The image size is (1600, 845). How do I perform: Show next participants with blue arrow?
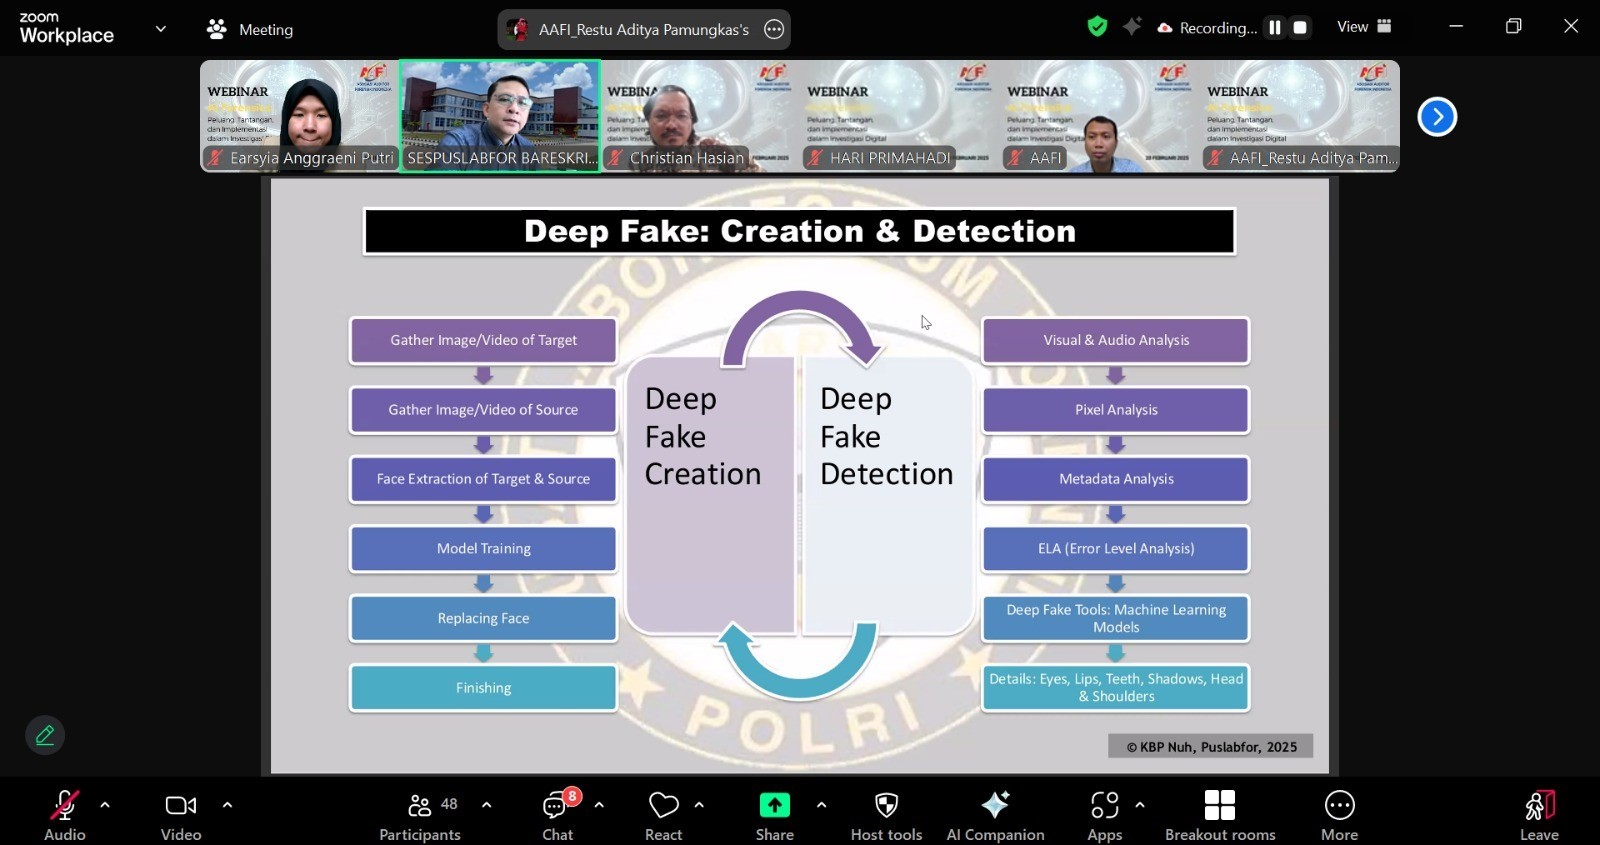[1437, 117]
